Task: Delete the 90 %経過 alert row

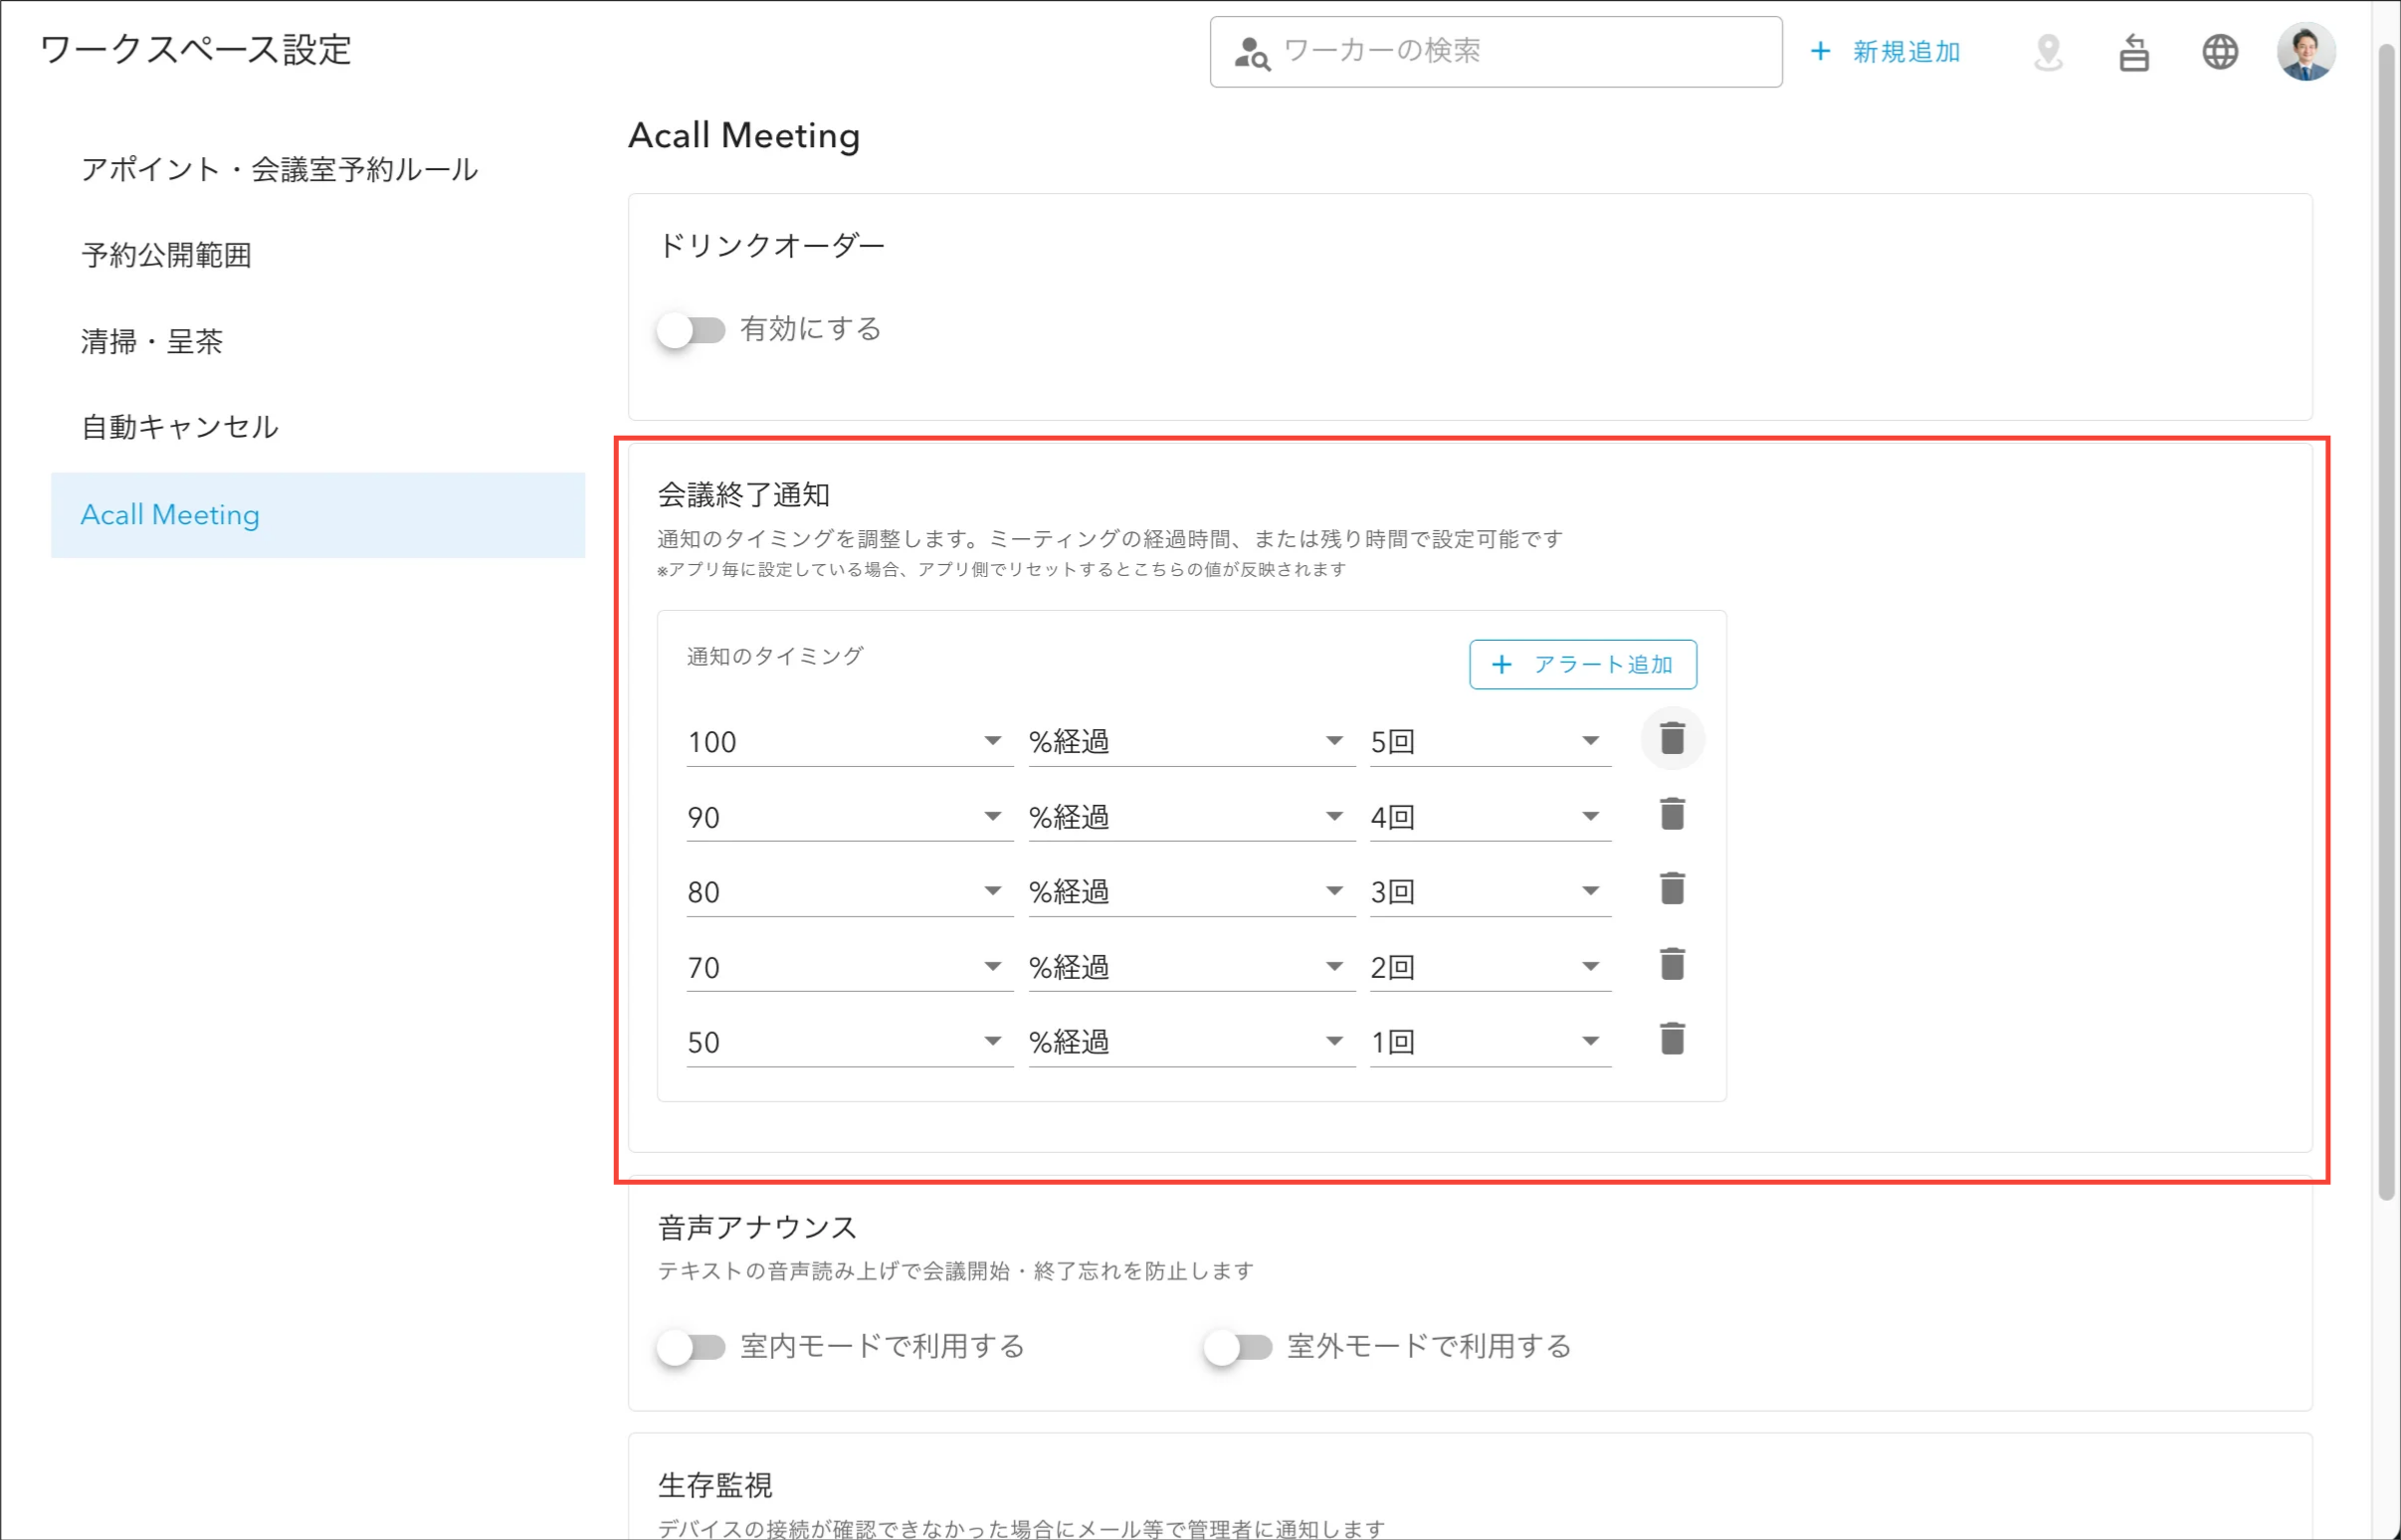Action: 1672,814
